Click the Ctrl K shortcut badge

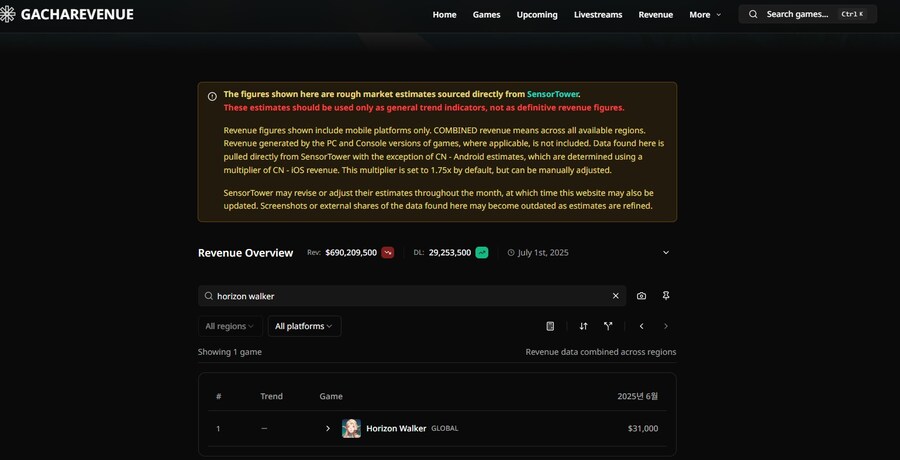(852, 14)
